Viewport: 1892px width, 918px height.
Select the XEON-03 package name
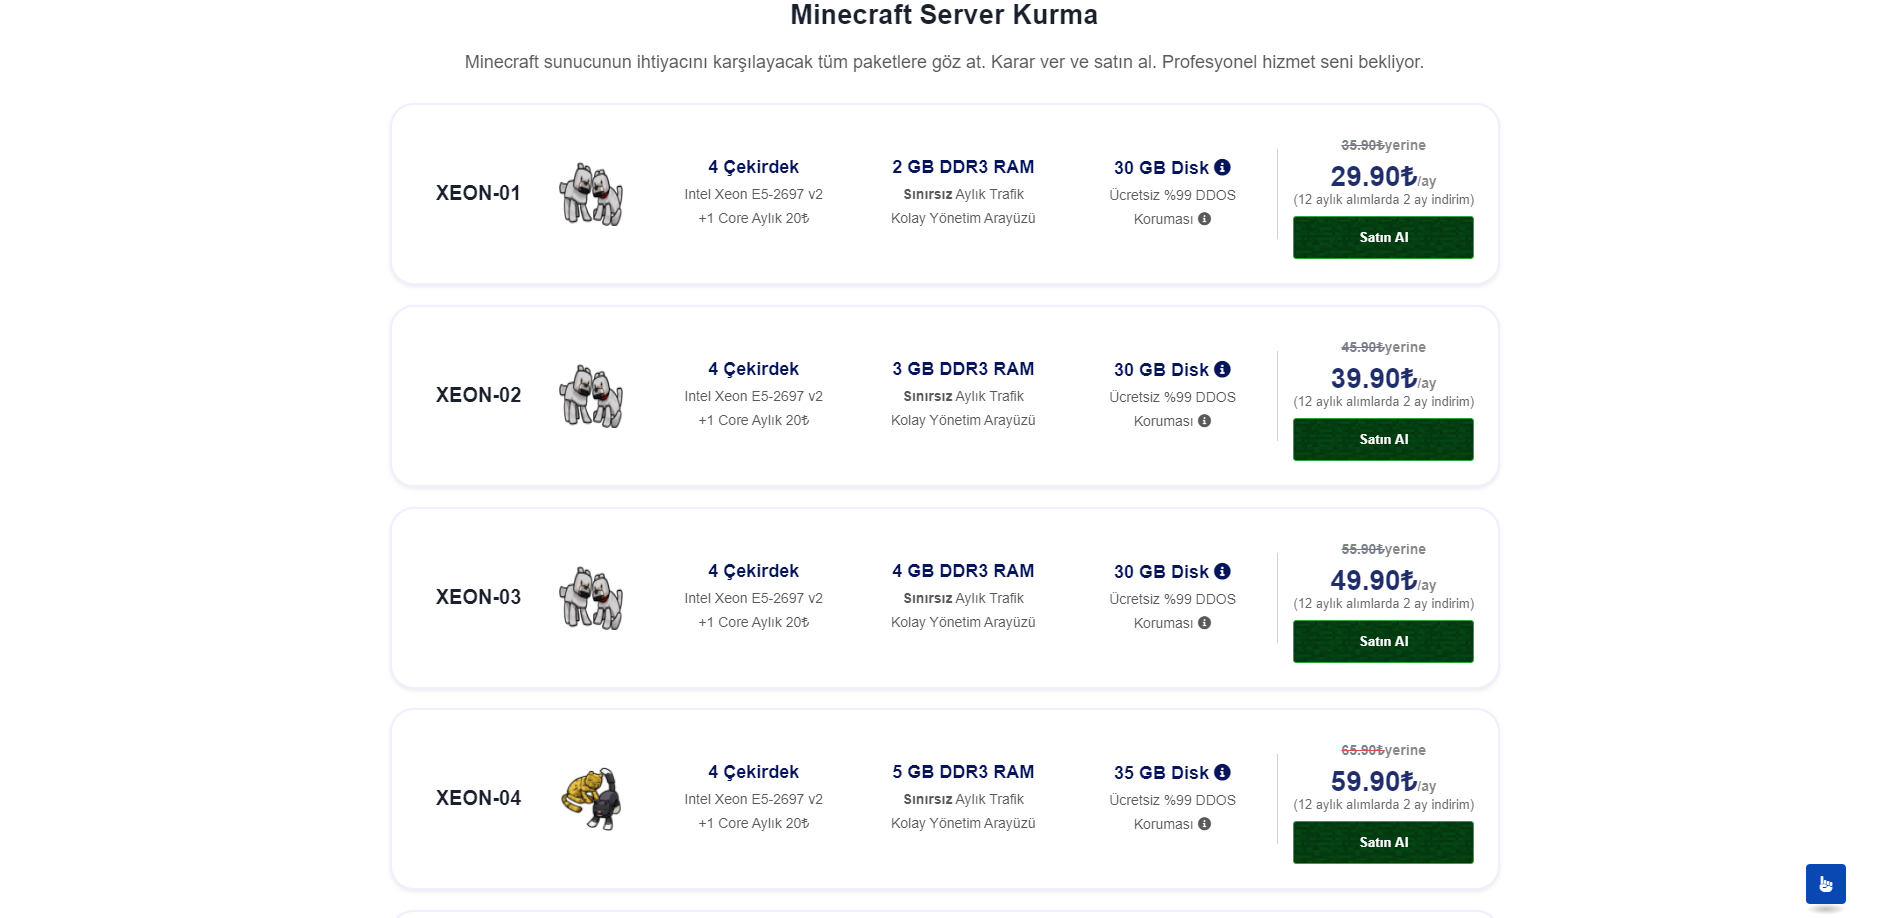[x=478, y=597]
